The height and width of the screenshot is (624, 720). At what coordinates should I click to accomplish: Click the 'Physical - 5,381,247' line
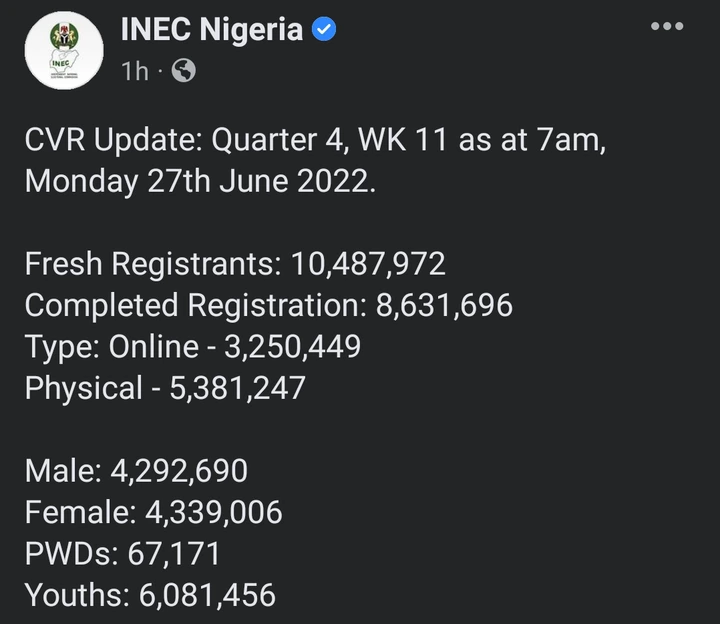[x=165, y=388]
